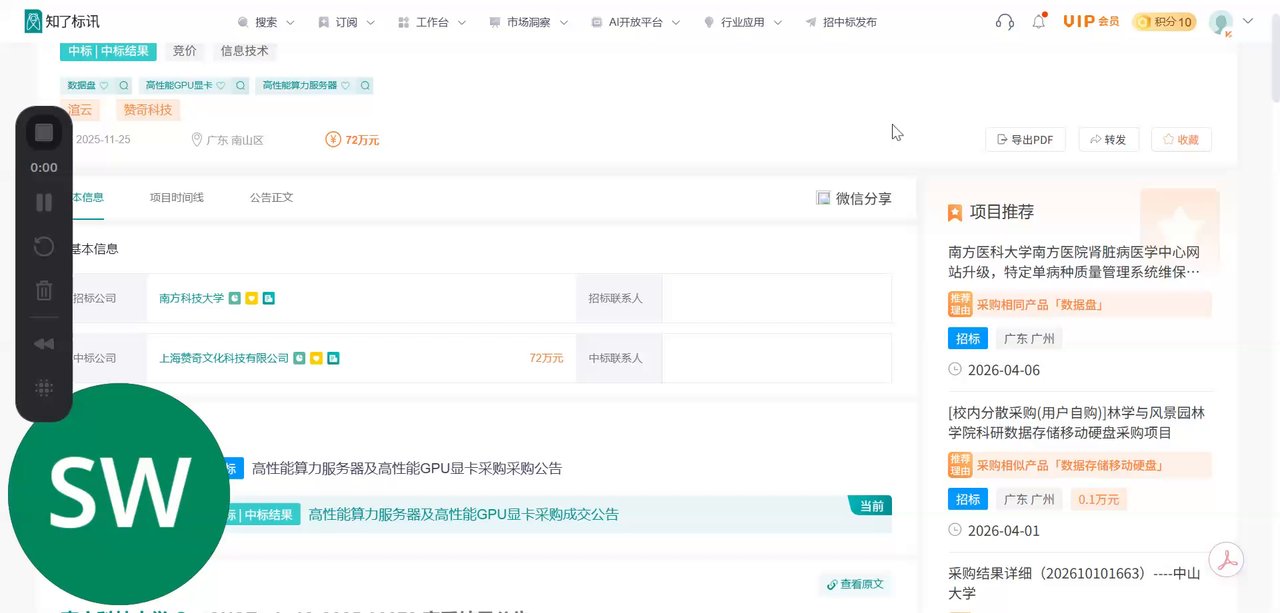Image resolution: width=1280 pixels, height=613 pixels.
Task: Open the 工作台 dropdown menu
Action: pyautogui.click(x=432, y=22)
